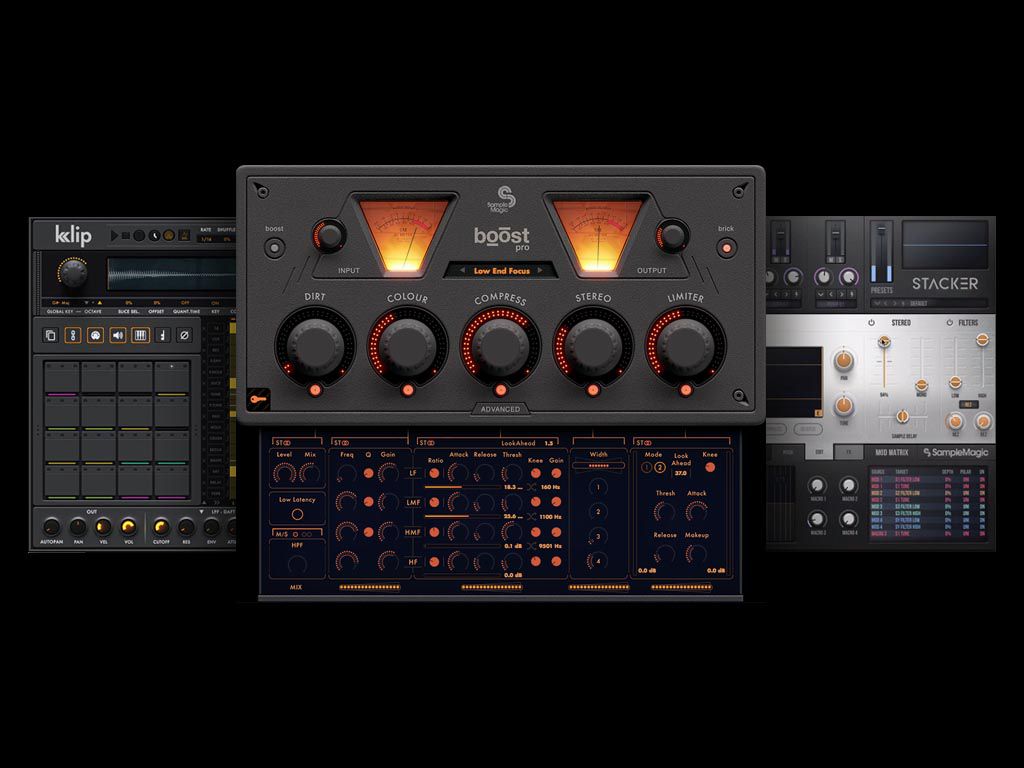Toggle the Klip dial mode icon

point(95,335)
